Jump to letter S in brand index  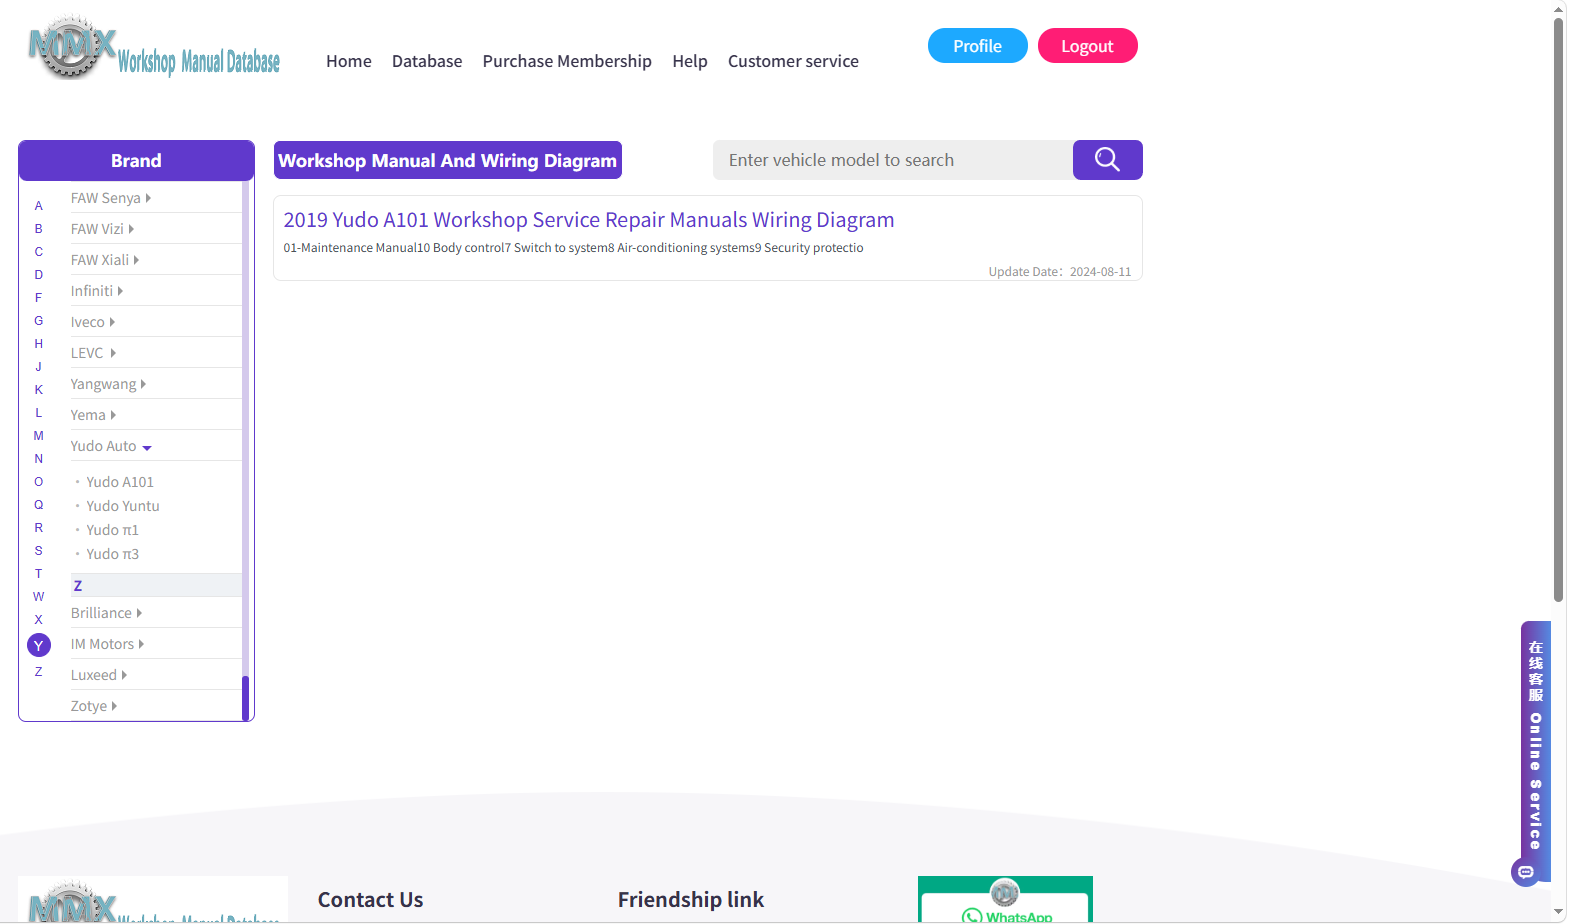click(x=39, y=551)
